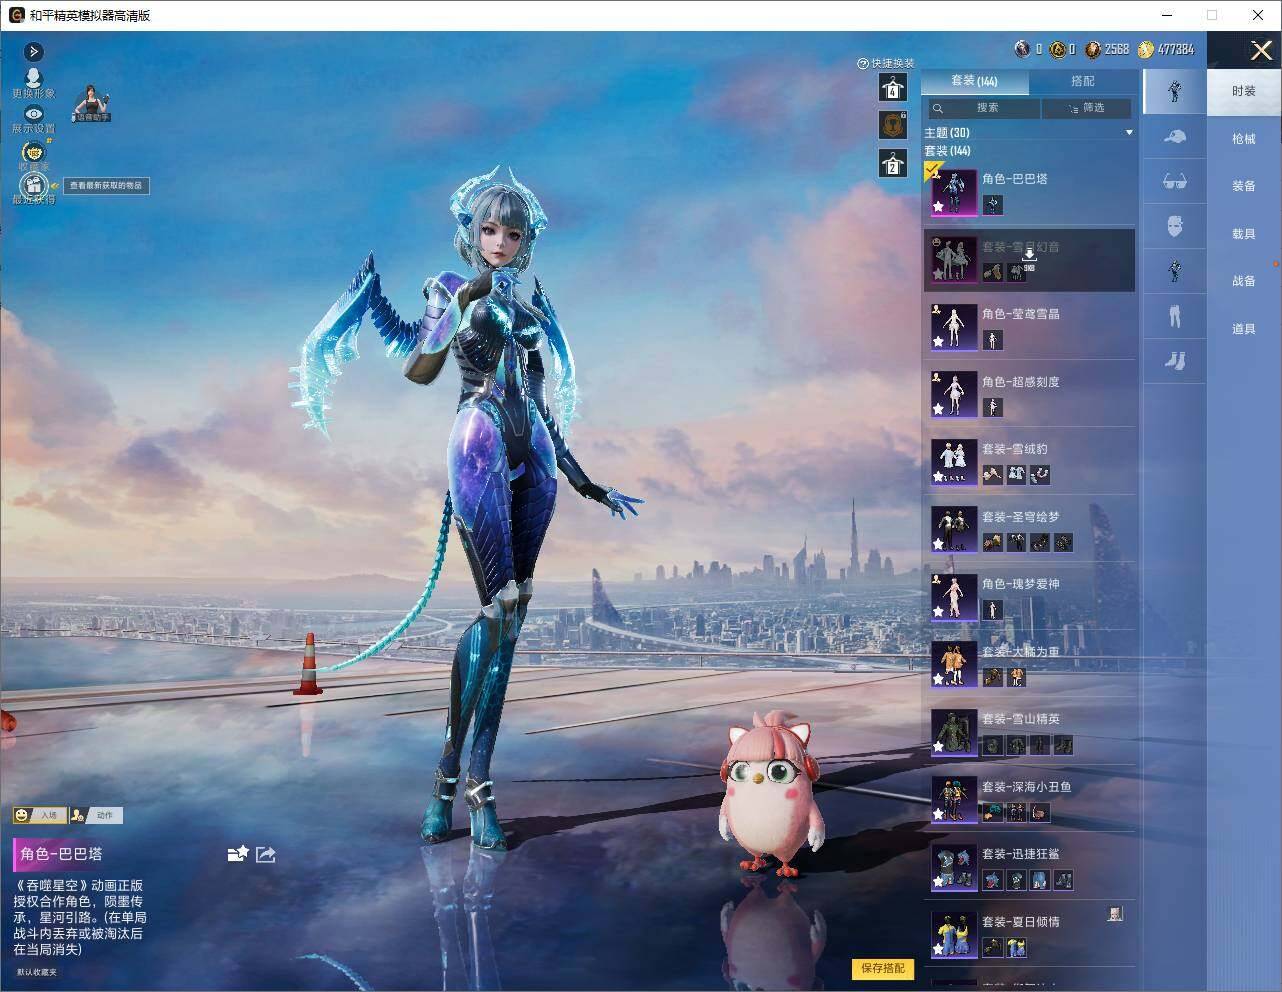Image resolution: width=1282 pixels, height=992 pixels.
Task: Select the hat category icon
Action: pos(1174,136)
